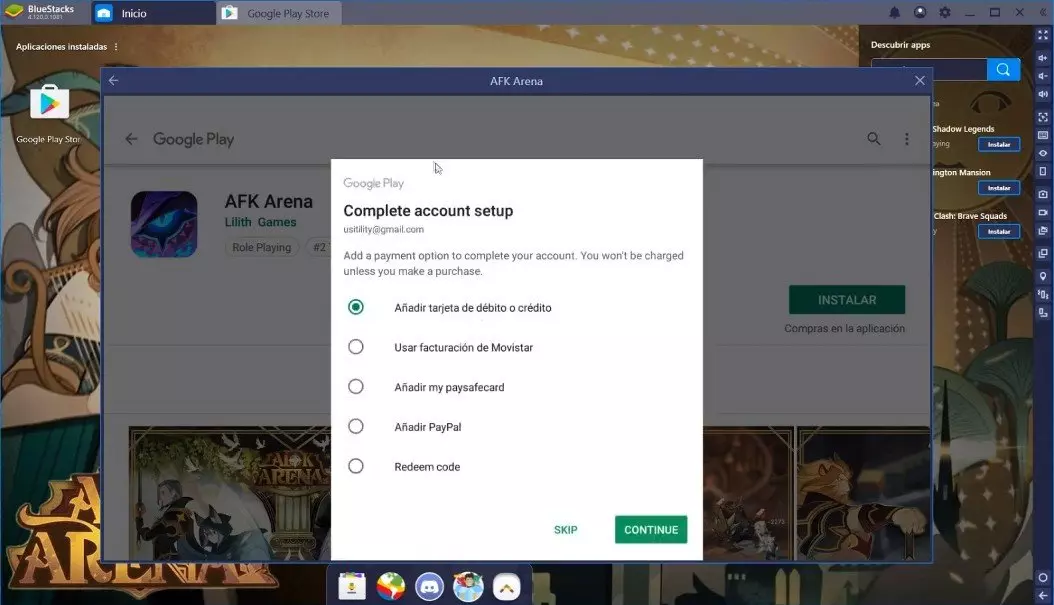The width and height of the screenshot is (1054, 605).
Task: Open the Google Play three-dot overflow menu
Action: pos(907,139)
